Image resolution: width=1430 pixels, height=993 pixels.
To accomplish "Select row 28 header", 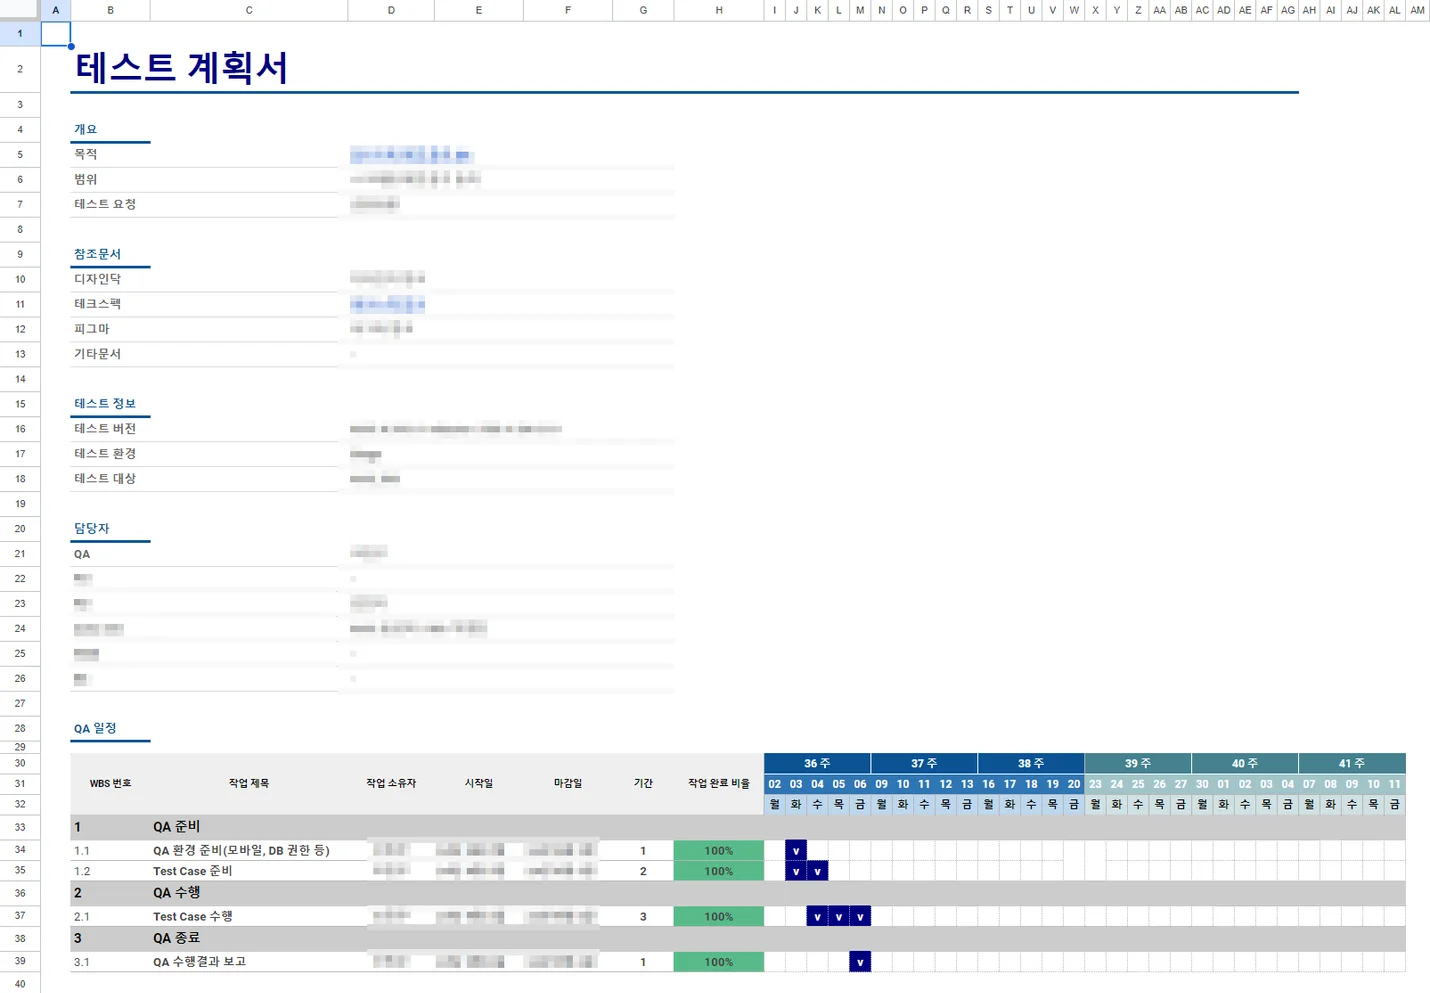I will point(20,728).
